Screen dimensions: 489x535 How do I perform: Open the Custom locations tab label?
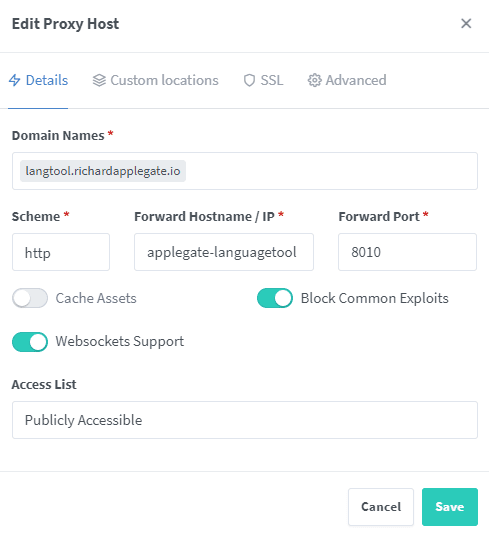[x=164, y=81]
